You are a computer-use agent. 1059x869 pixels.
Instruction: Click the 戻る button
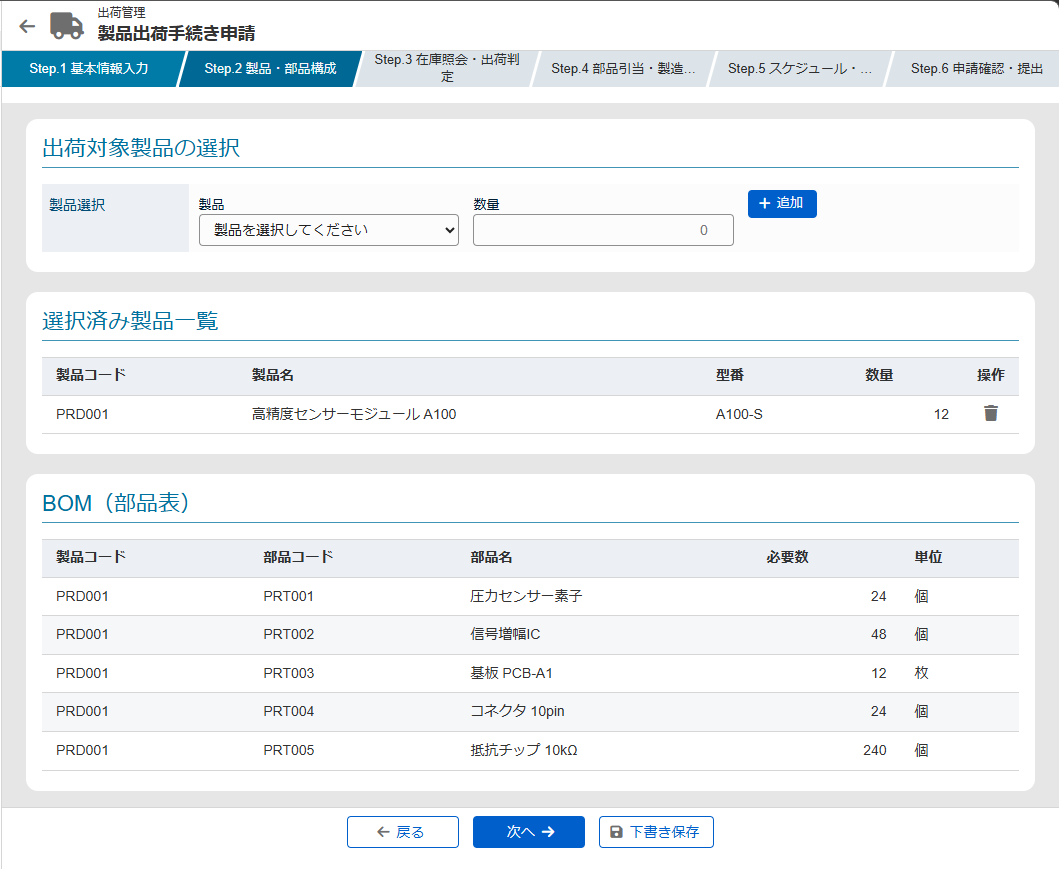403,832
